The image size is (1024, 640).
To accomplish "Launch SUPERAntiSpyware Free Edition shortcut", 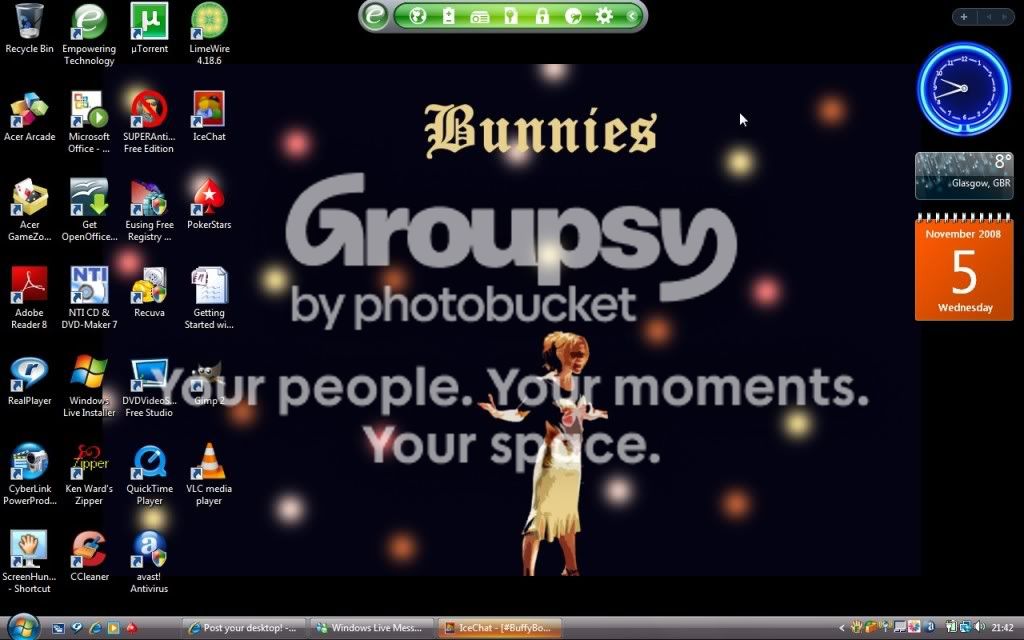I will click(149, 123).
